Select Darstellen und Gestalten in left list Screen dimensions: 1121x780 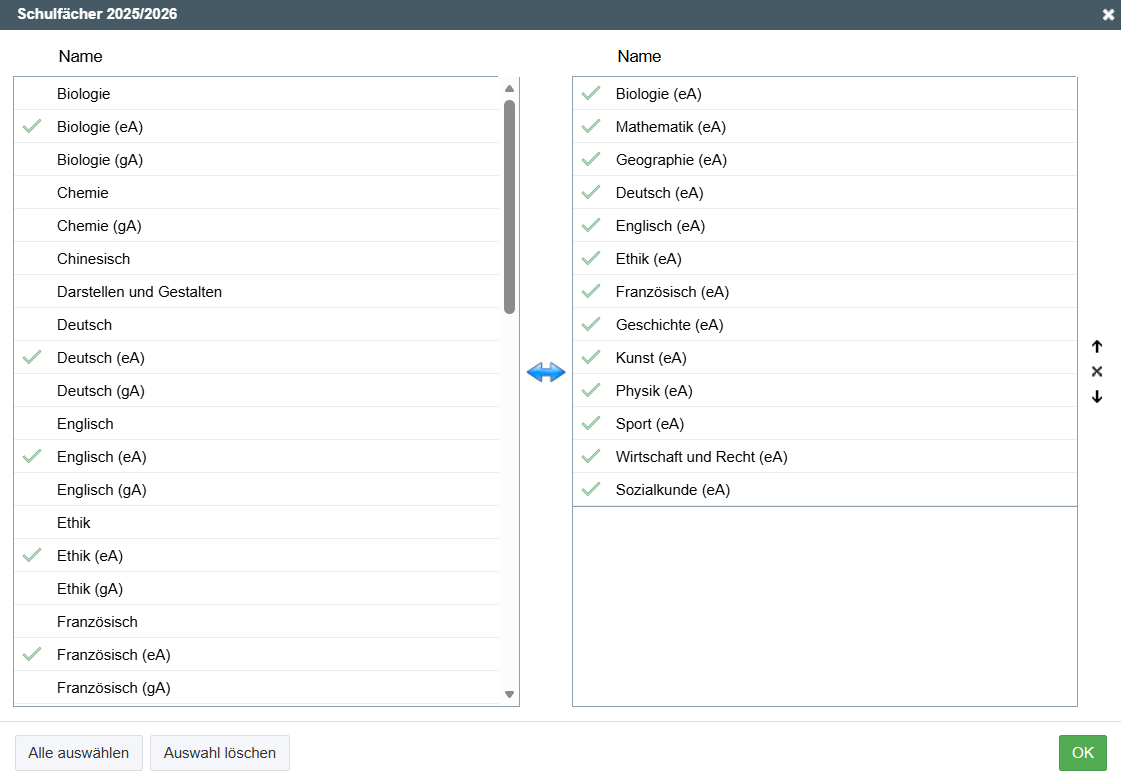pos(139,292)
